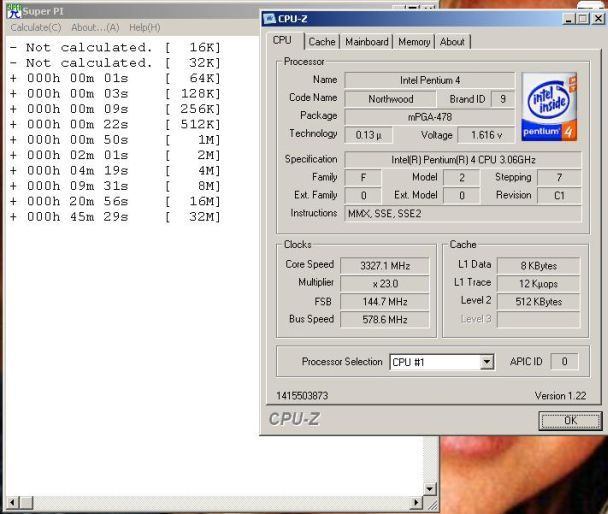Click the Super PI scroll left arrow
The height and width of the screenshot is (514, 608).
pos(12,503)
